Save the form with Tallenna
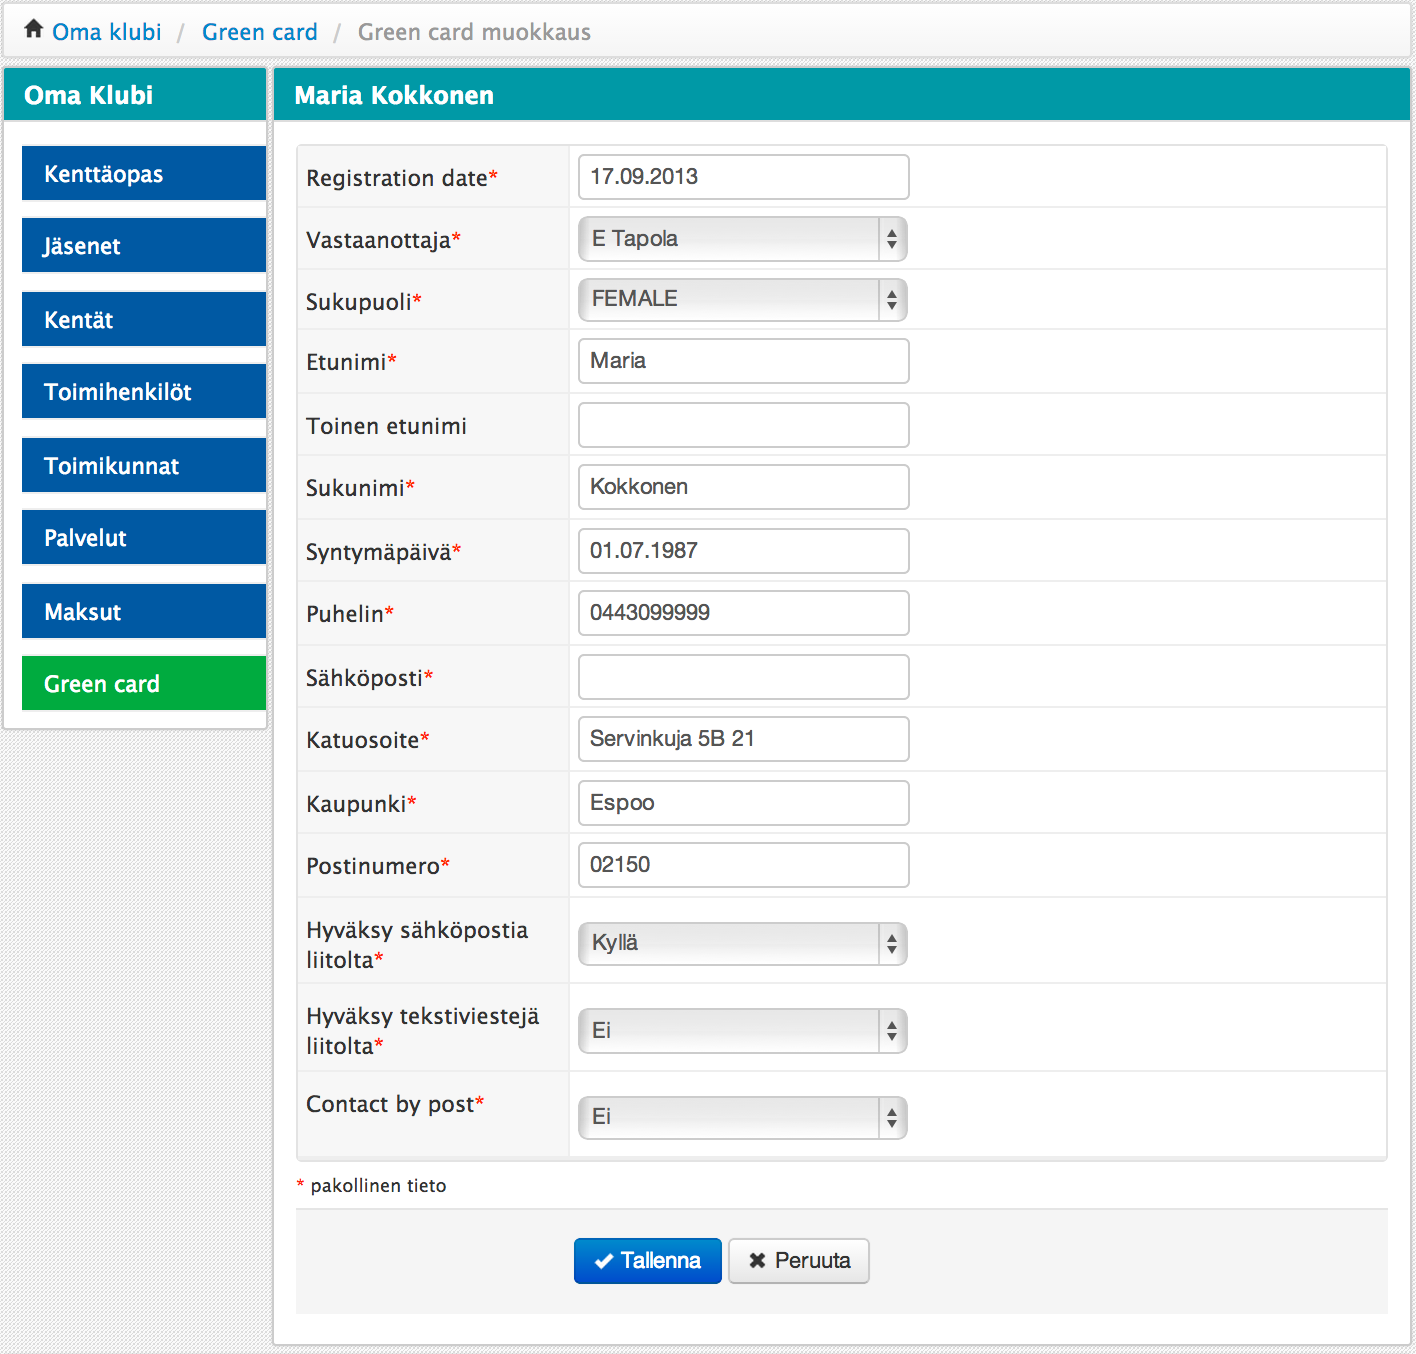The width and height of the screenshot is (1416, 1354). (648, 1261)
